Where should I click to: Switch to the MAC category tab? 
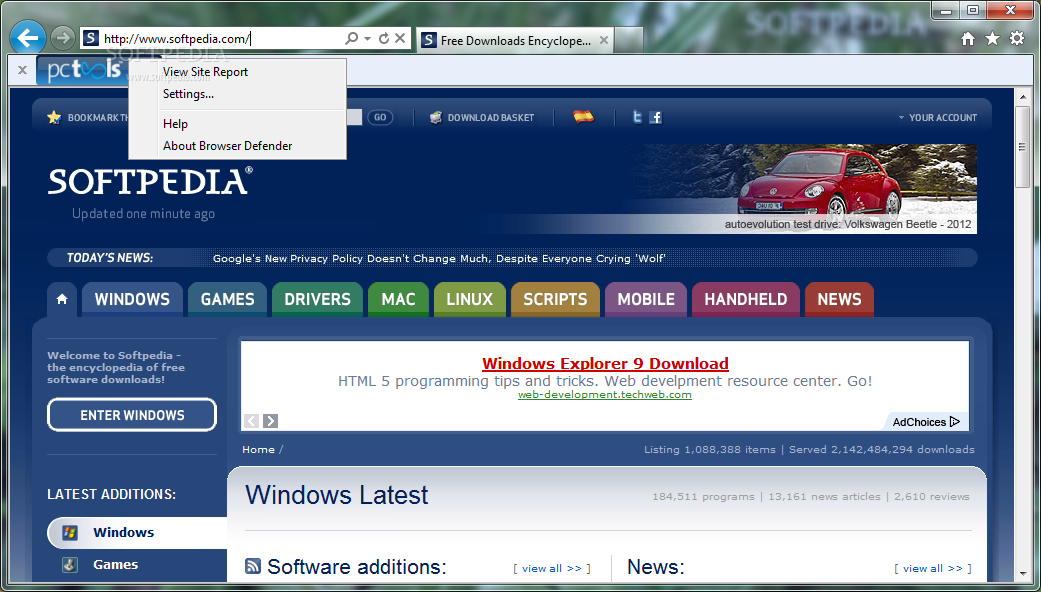[398, 299]
